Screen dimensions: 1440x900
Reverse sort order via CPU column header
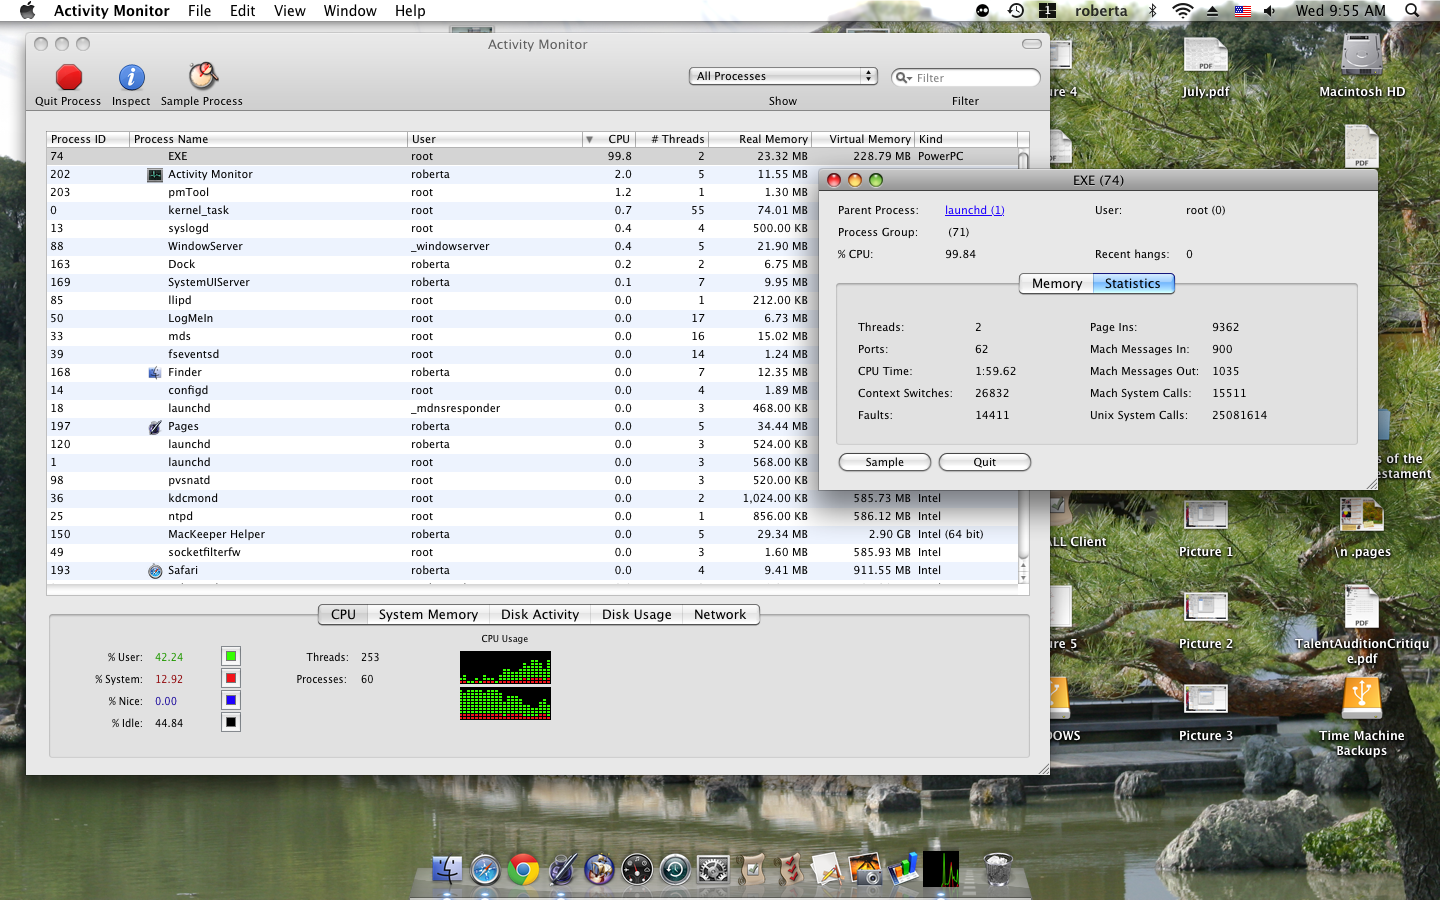[608, 139]
